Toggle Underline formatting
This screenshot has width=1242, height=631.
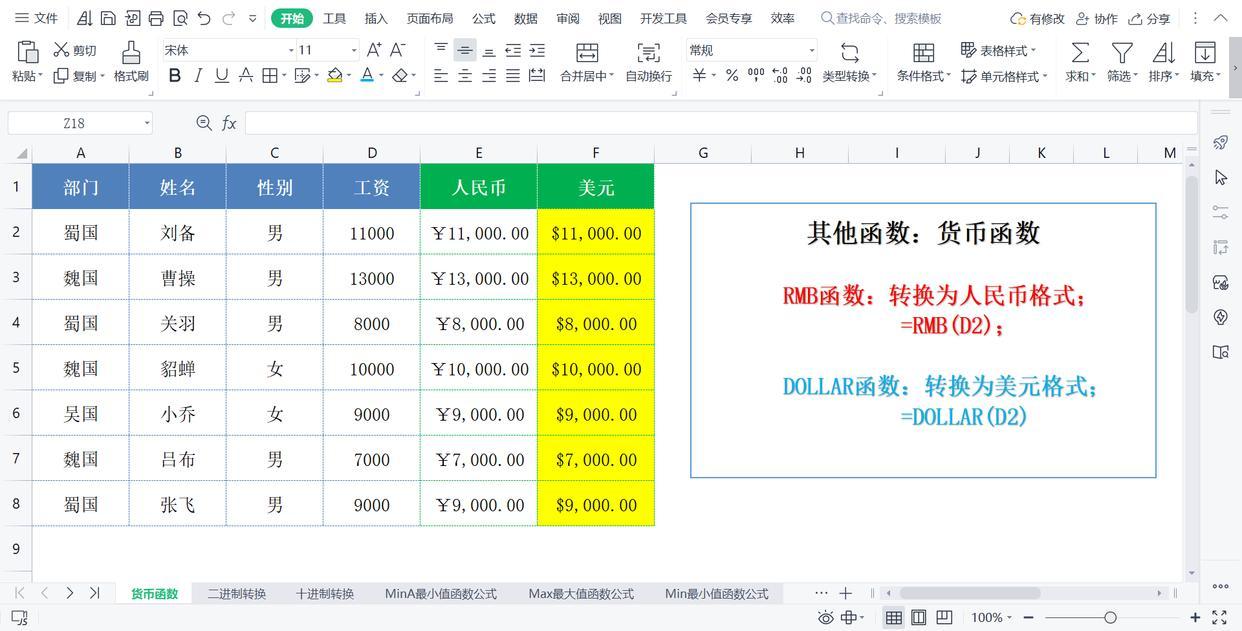(221, 75)
